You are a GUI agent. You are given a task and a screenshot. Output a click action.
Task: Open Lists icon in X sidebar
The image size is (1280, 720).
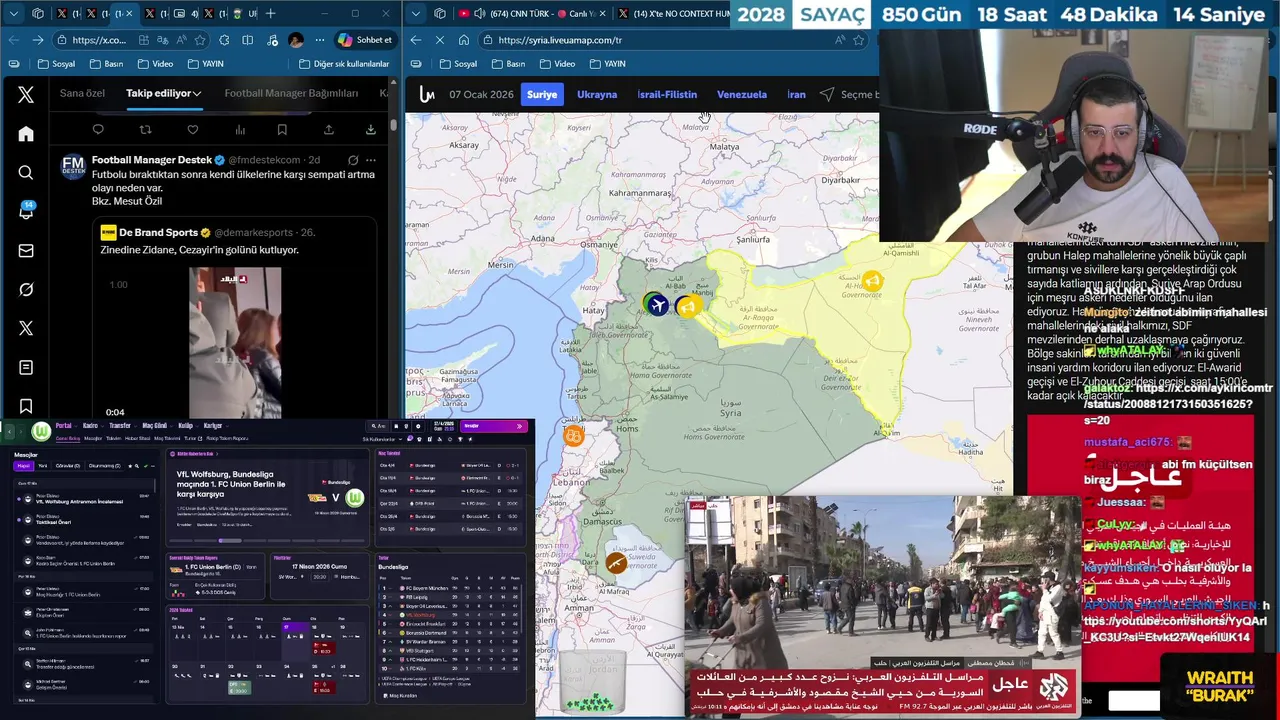click(26, 368)
